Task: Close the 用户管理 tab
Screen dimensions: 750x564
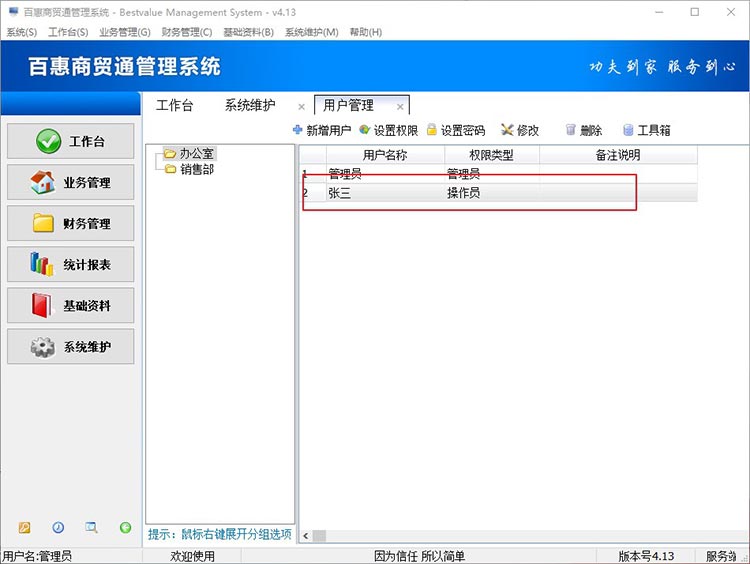Action: 400,107
